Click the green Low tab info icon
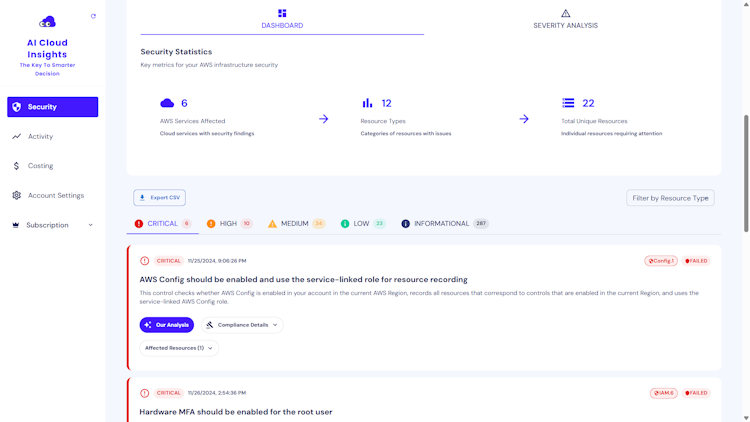The height and width of the screenshot is (422, 750). tap(345, 223)
